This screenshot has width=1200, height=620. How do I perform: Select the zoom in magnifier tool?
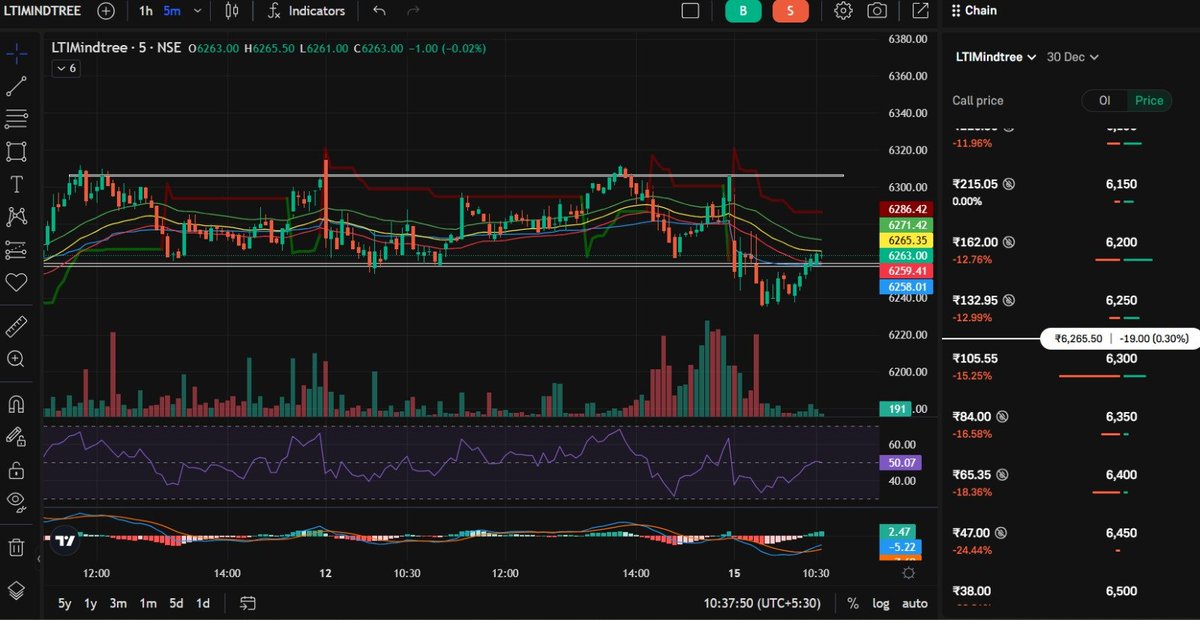tap(16, 358)
